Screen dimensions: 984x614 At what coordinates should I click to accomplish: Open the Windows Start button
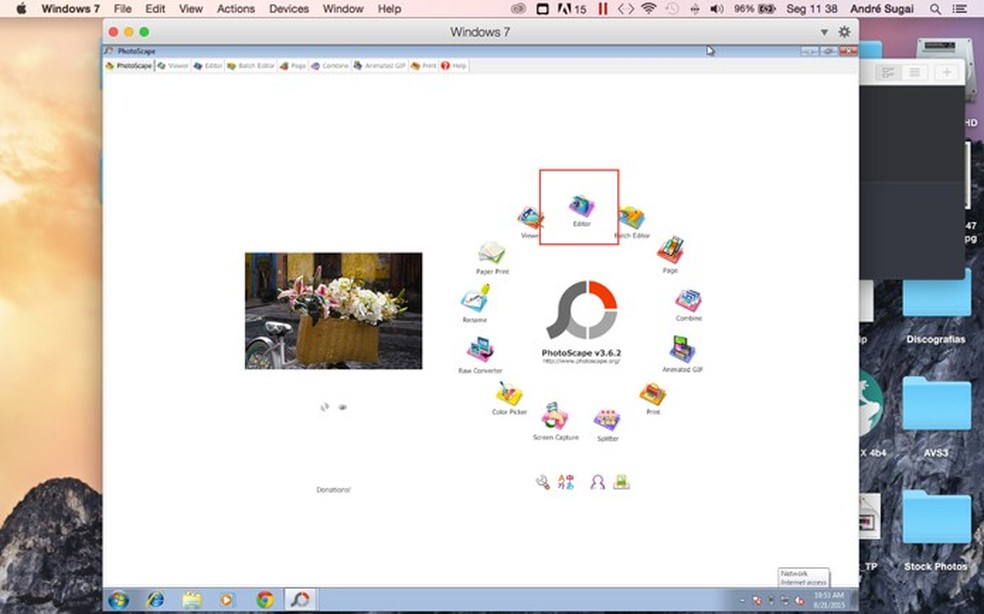pos(118,600)
